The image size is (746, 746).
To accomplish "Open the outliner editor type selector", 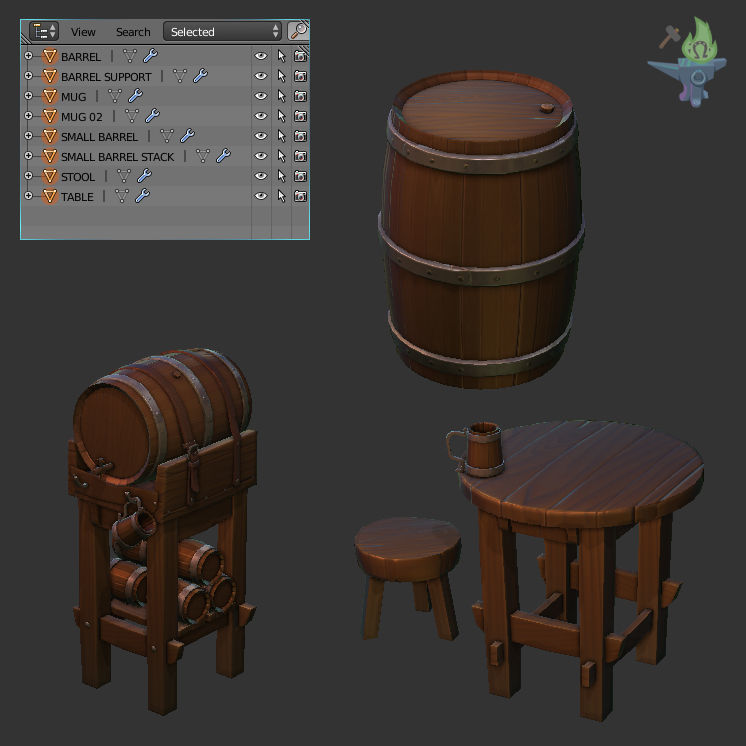I will [44, 32].
